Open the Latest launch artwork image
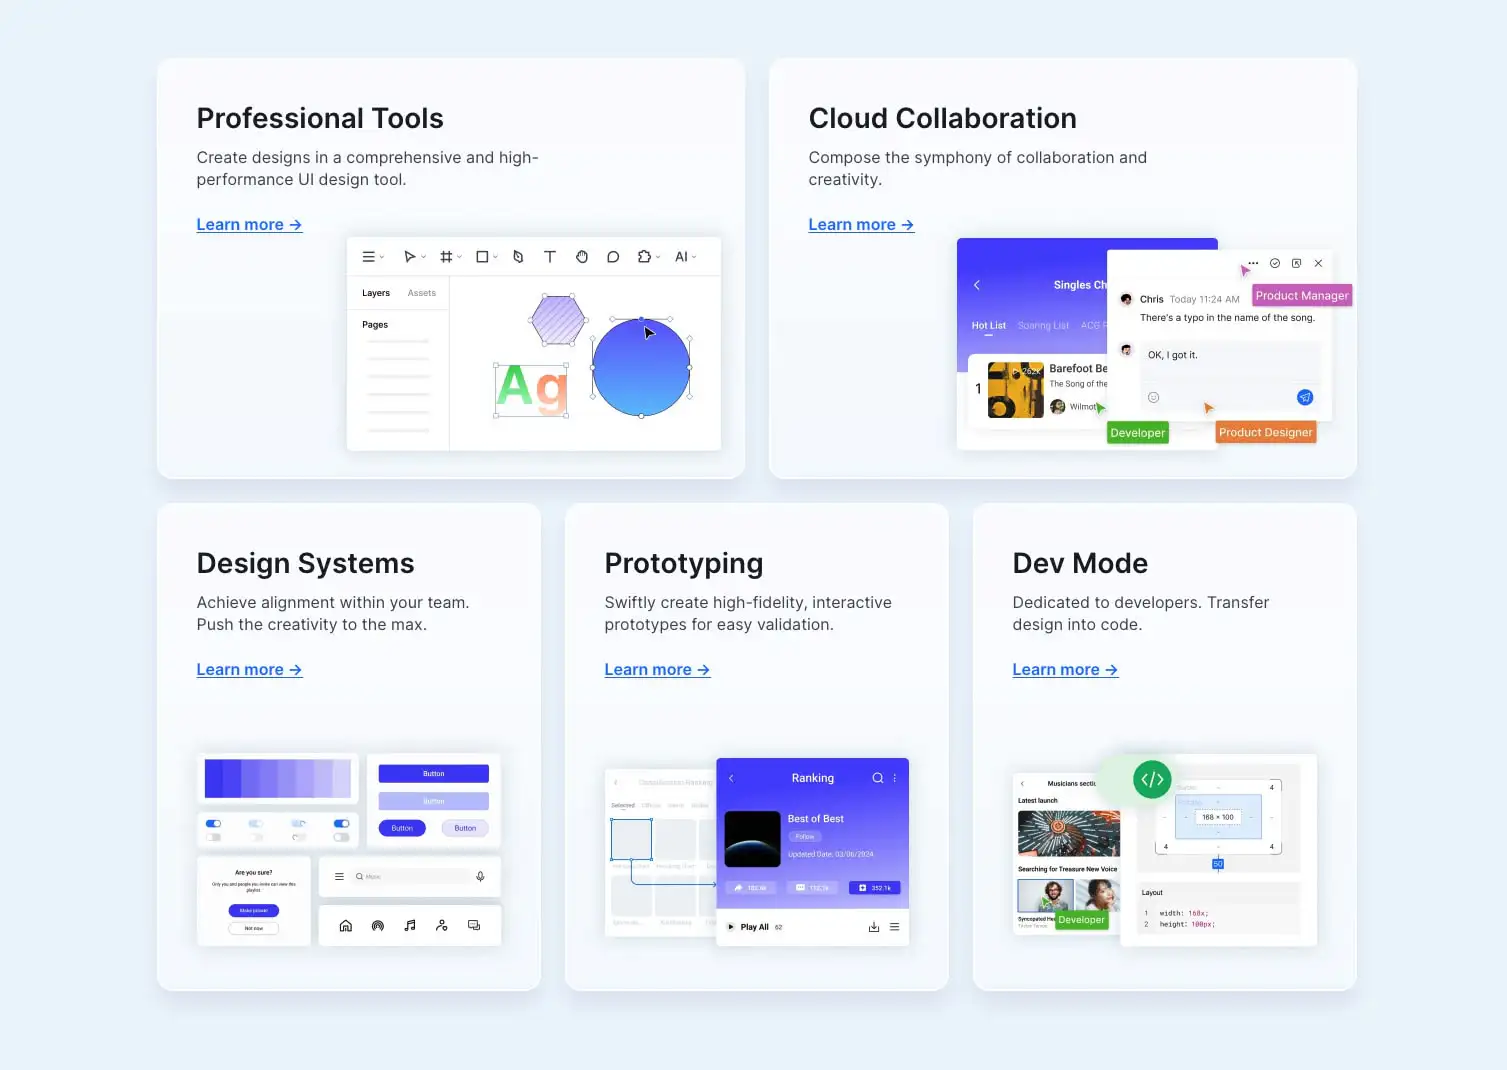This screenshot has height=1070, width=1507. tap(1069, 833)
